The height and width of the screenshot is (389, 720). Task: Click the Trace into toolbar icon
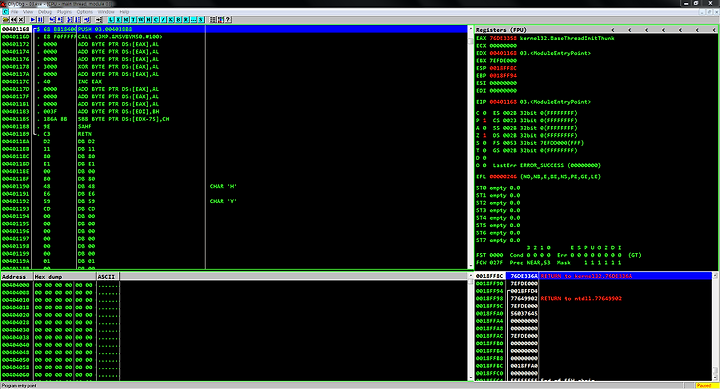(70, 20)
